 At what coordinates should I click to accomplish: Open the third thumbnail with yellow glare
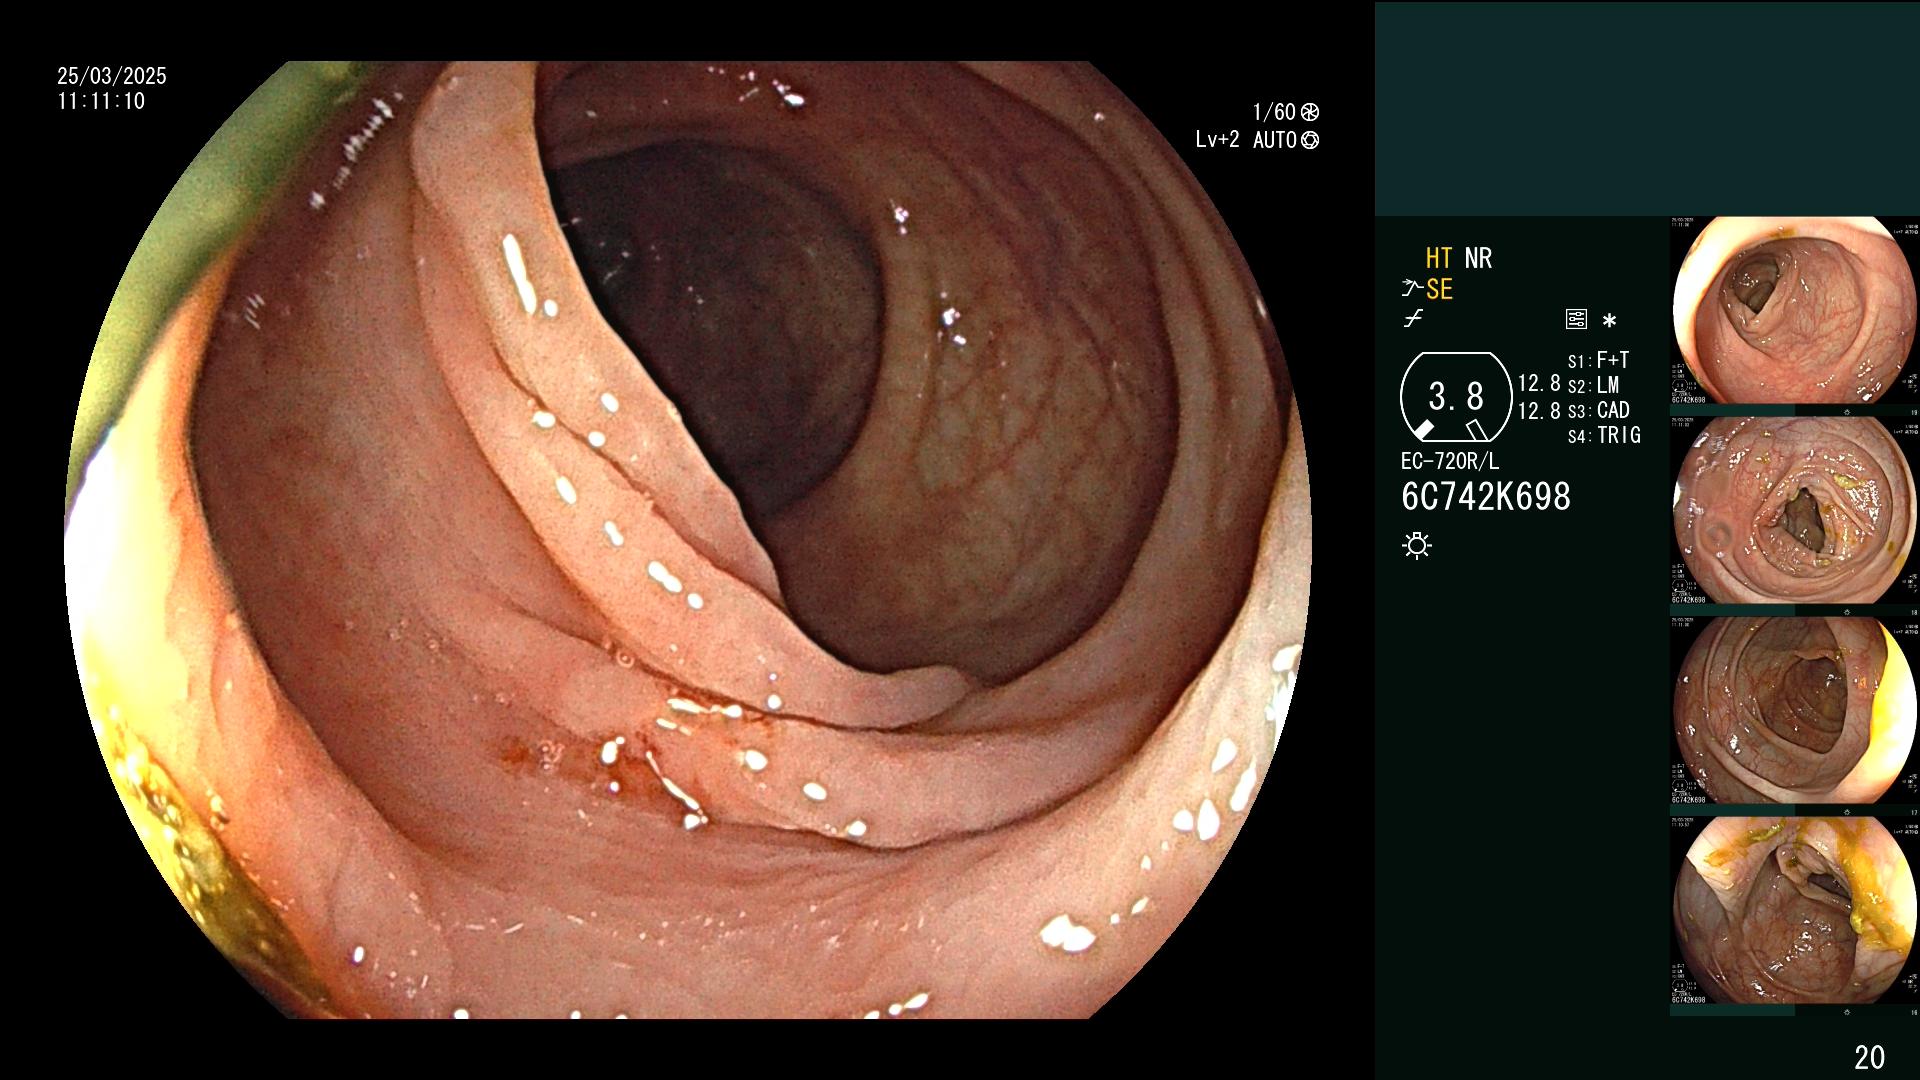click(1795, 711)
